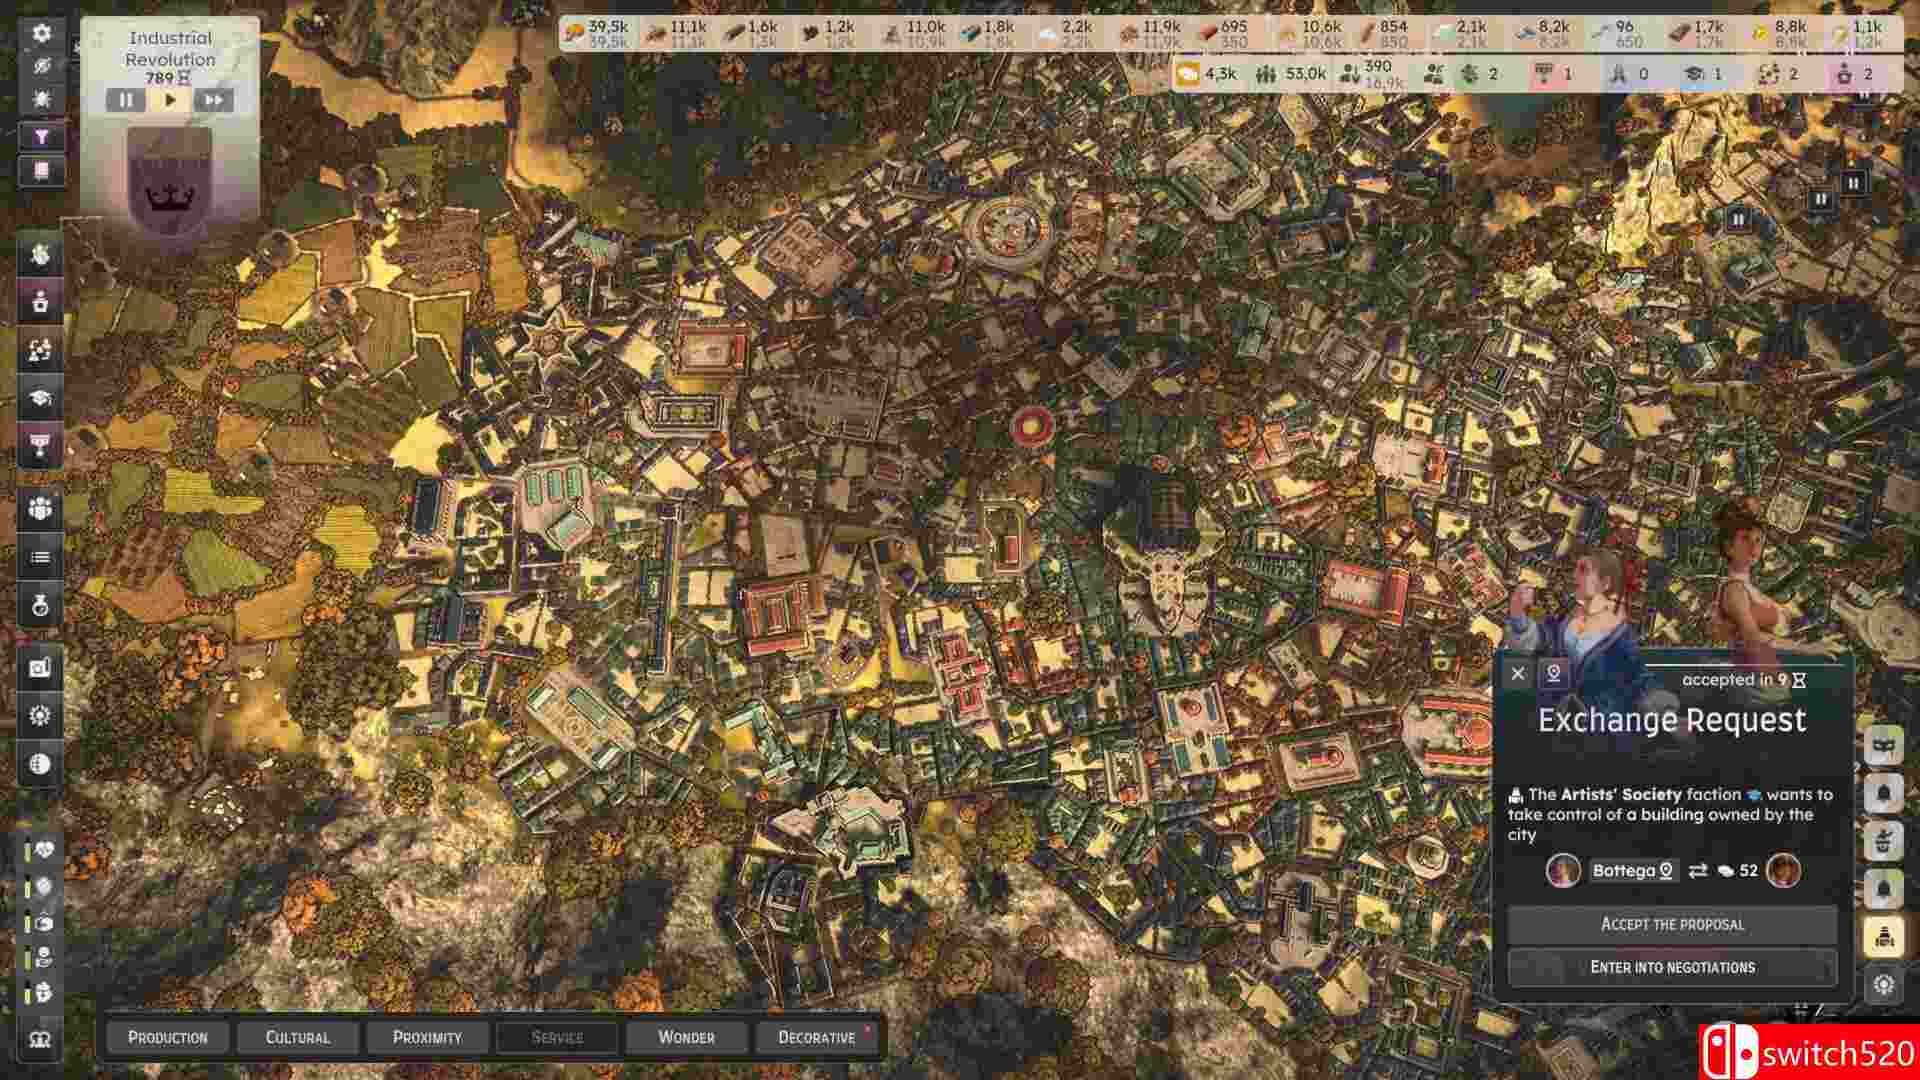Click the Bottega building location link
Screen dimensions: 1920x1080
pos(1633,871)
